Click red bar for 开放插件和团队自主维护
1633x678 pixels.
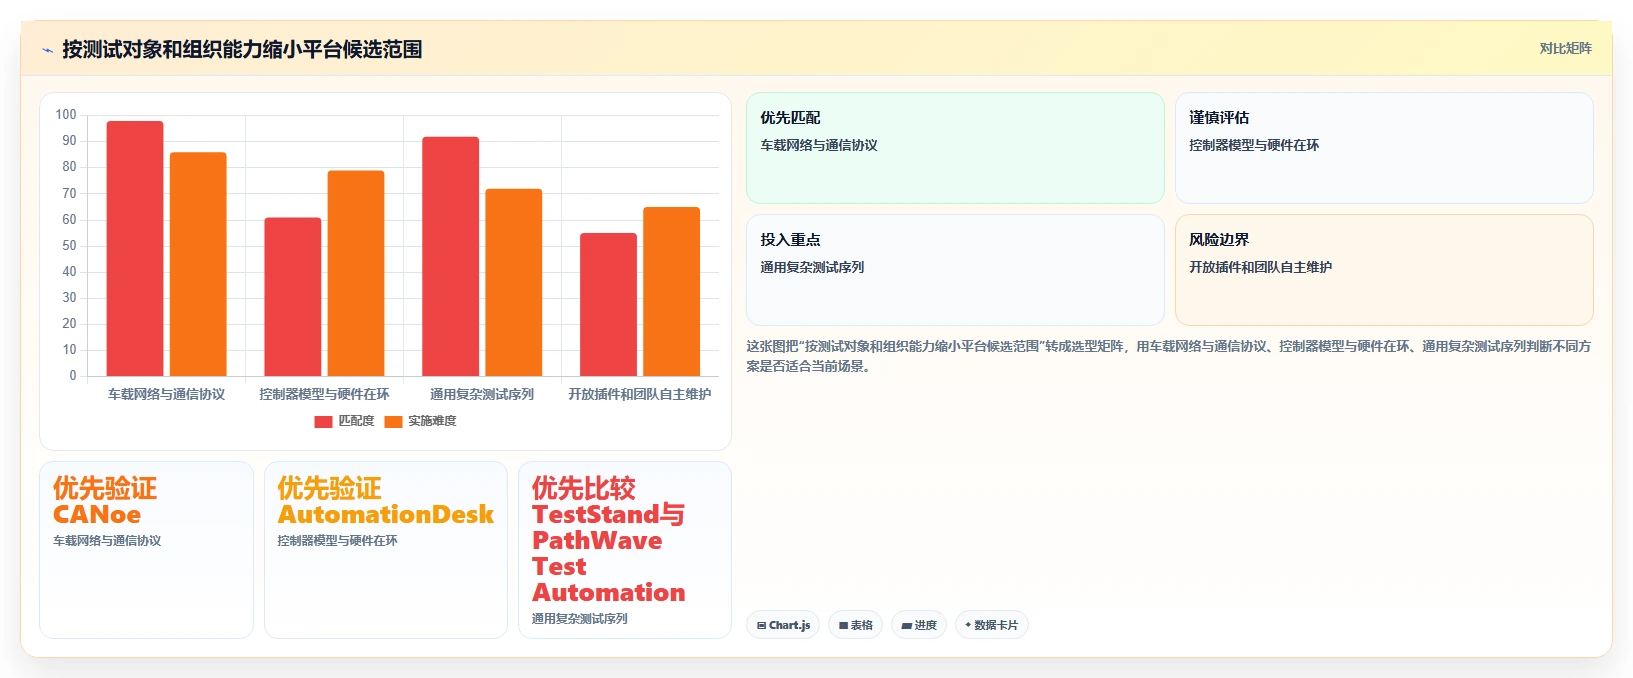(x=608, y=305)
